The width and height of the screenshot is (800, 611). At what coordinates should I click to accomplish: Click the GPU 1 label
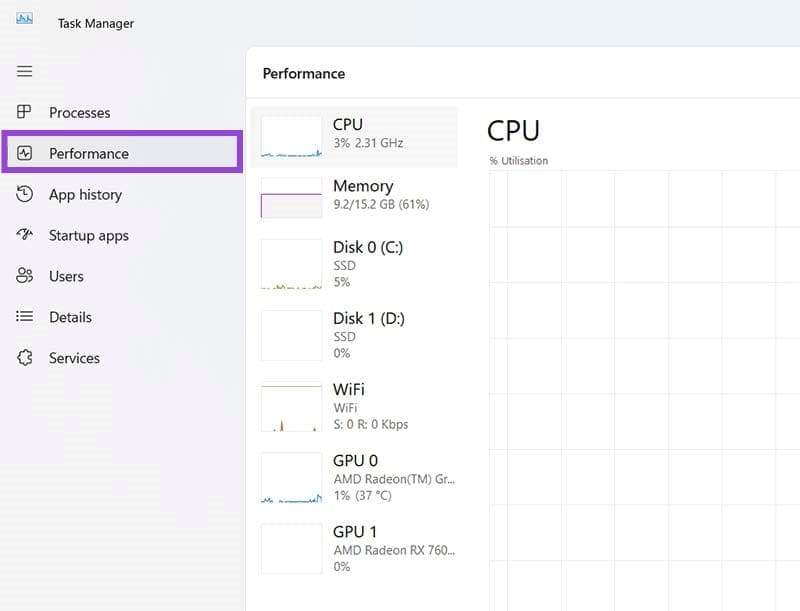tap(355, 532)
